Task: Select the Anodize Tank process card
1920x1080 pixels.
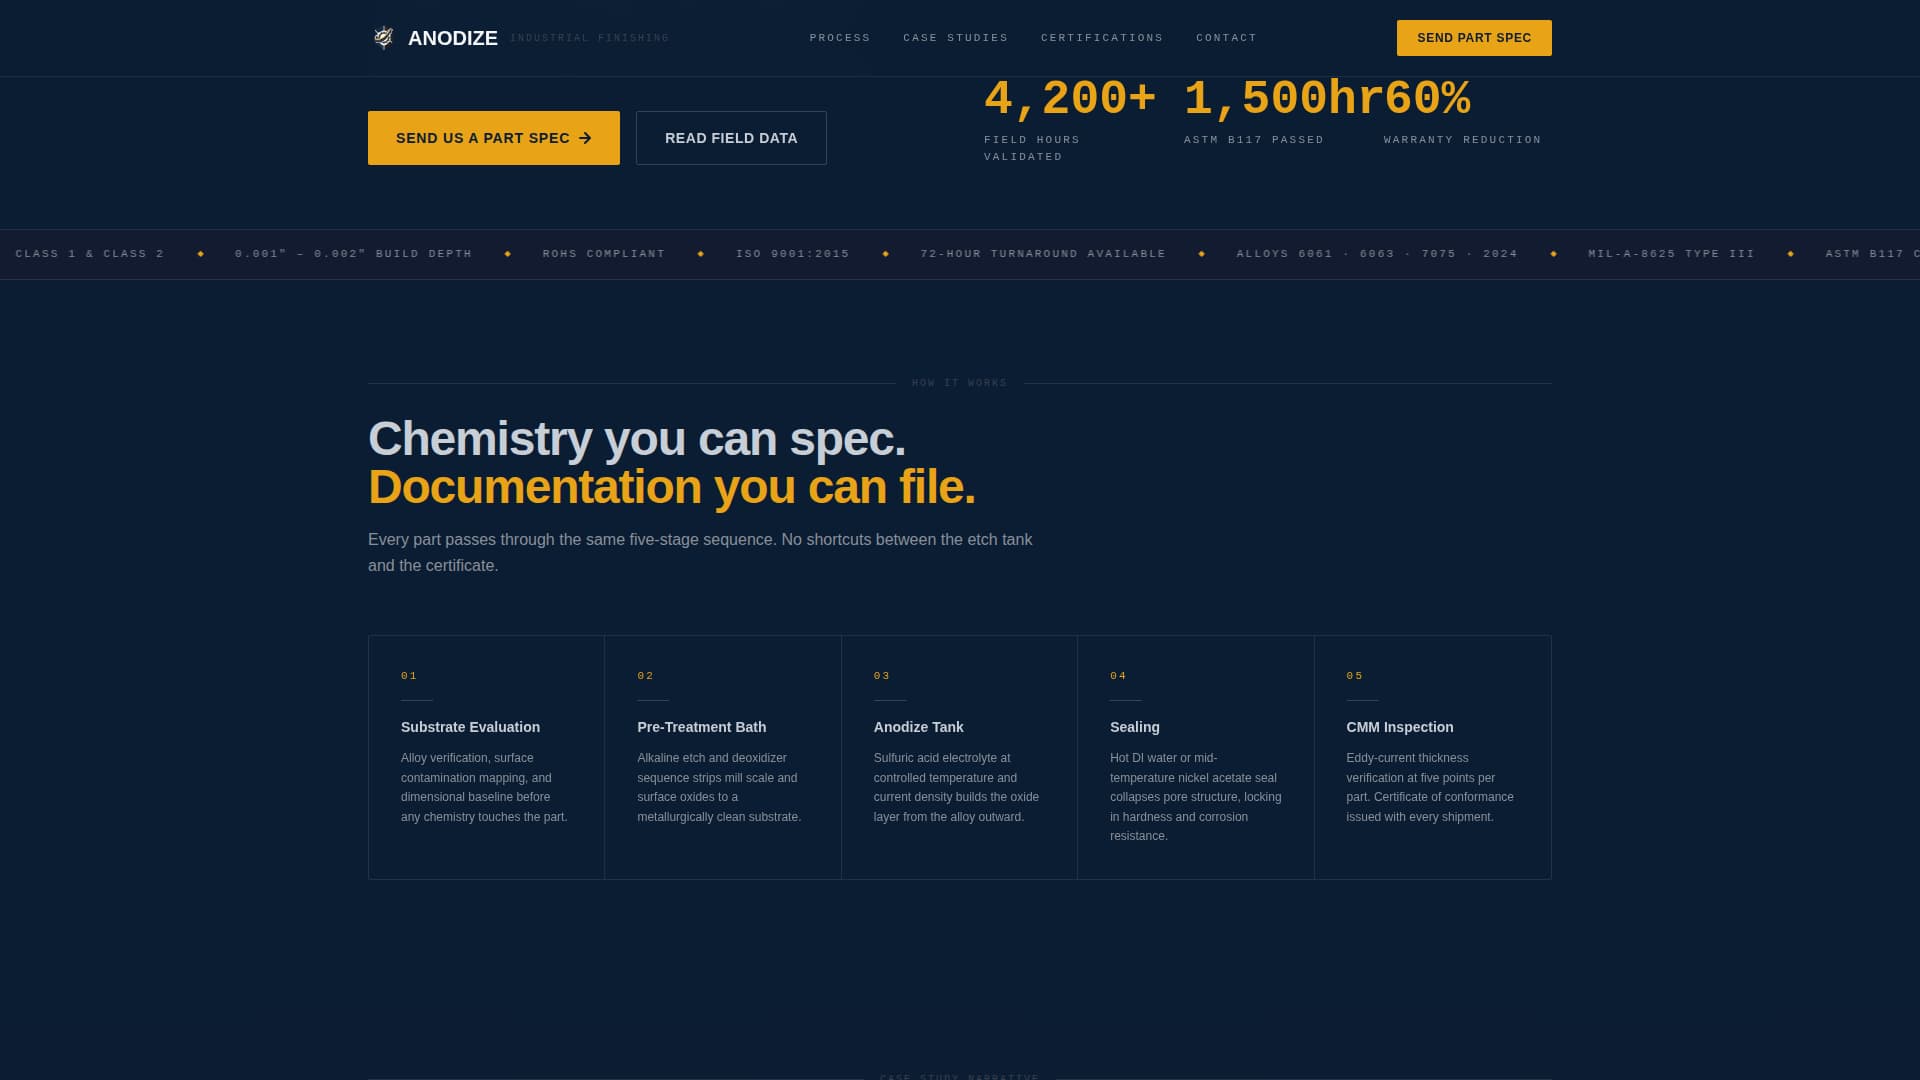Action: 959,758
